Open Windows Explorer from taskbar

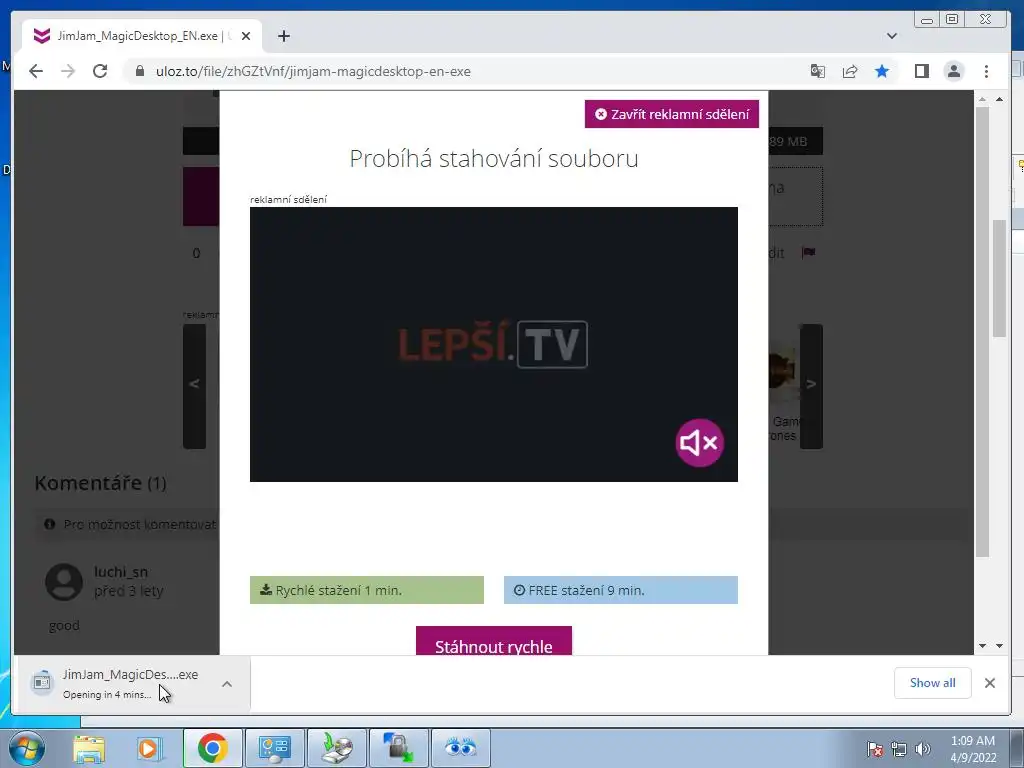[89, 748]
